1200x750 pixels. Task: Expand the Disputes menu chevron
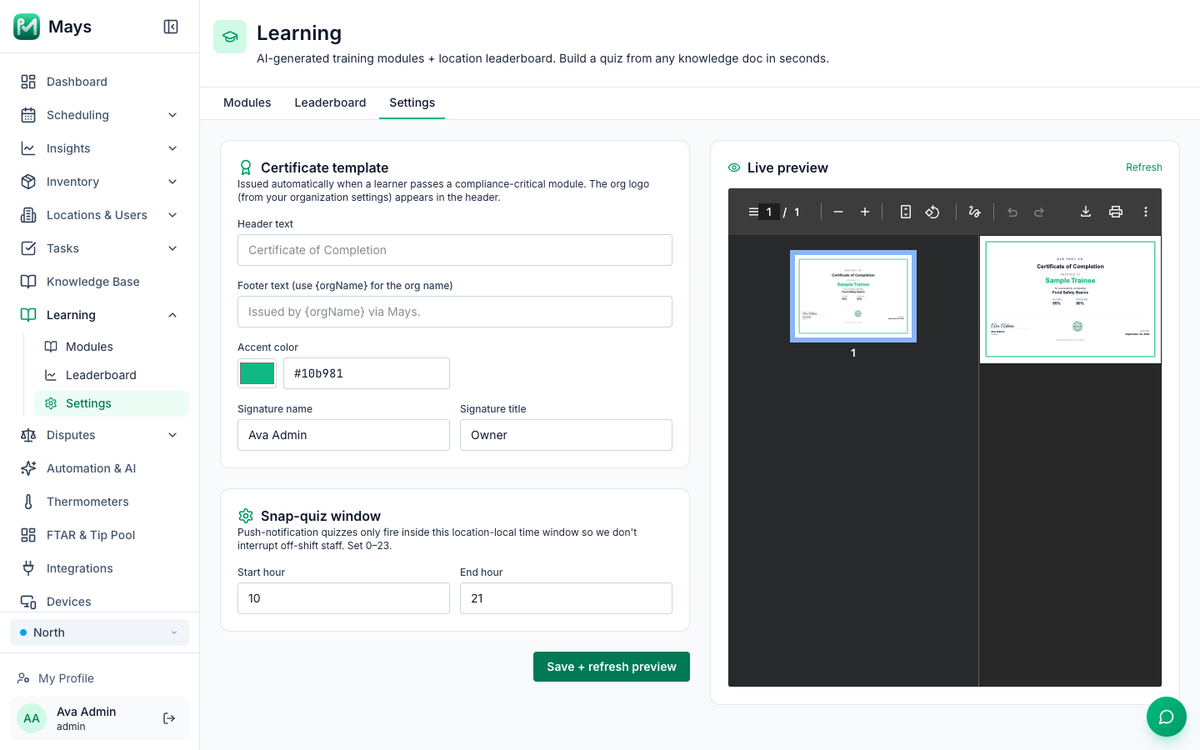(x=172, y=435)
